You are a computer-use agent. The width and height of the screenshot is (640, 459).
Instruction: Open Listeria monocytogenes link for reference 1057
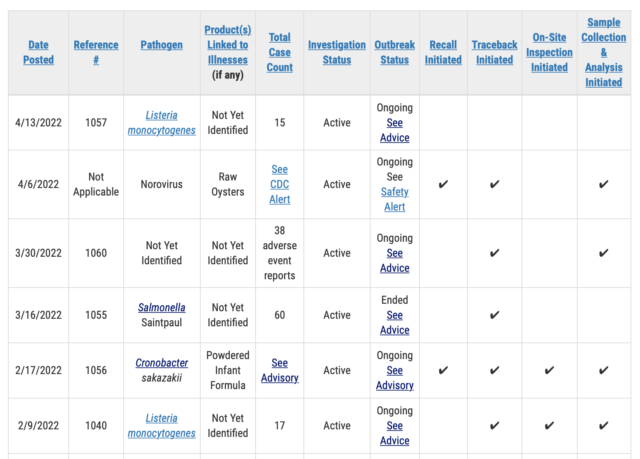pyautogui.click(x=162, y=123)
